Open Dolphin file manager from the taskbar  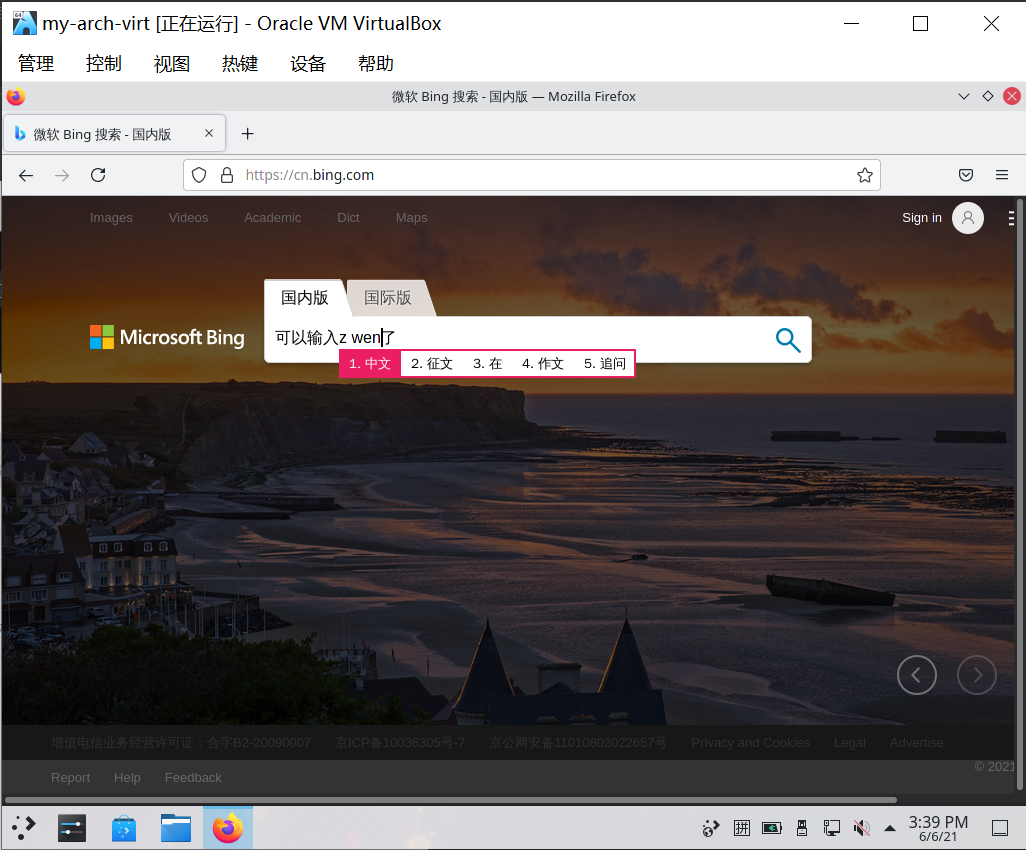pos(175,828)
